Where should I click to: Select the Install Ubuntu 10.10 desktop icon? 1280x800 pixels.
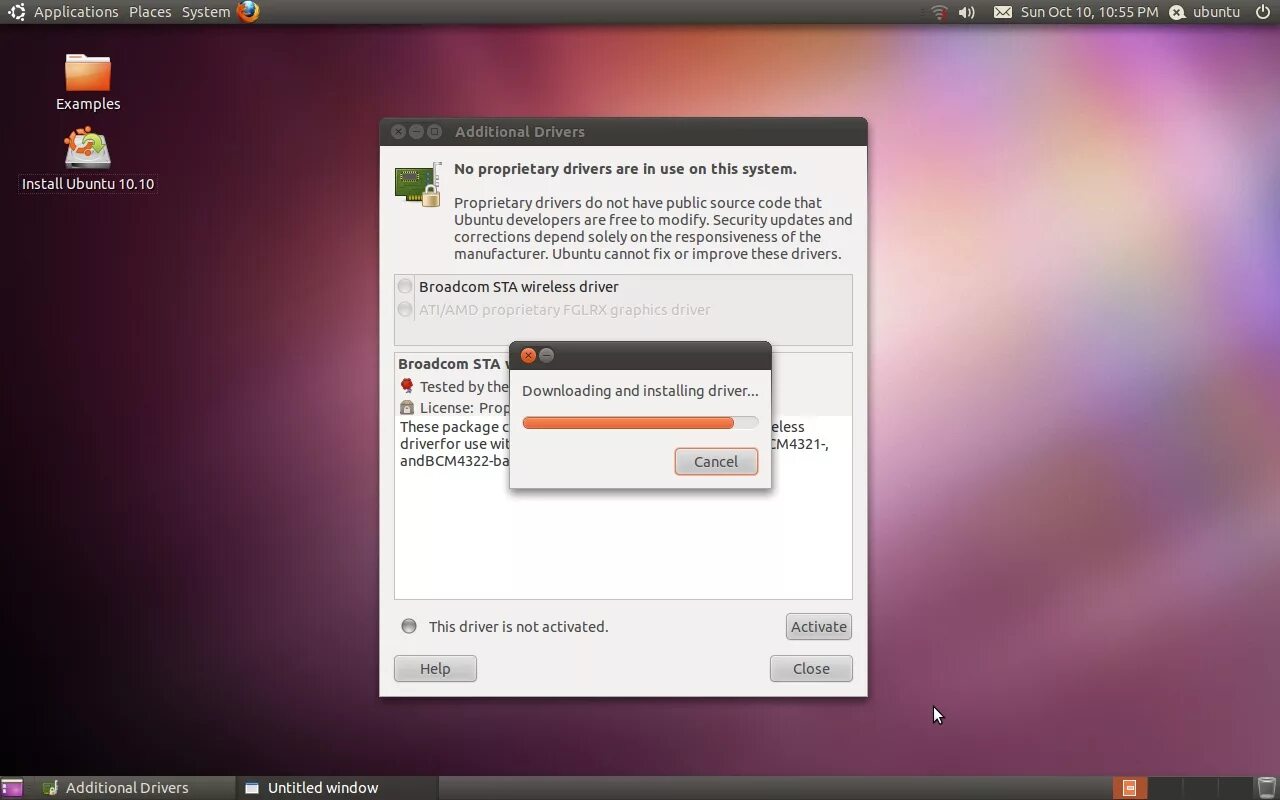(88, 160)
